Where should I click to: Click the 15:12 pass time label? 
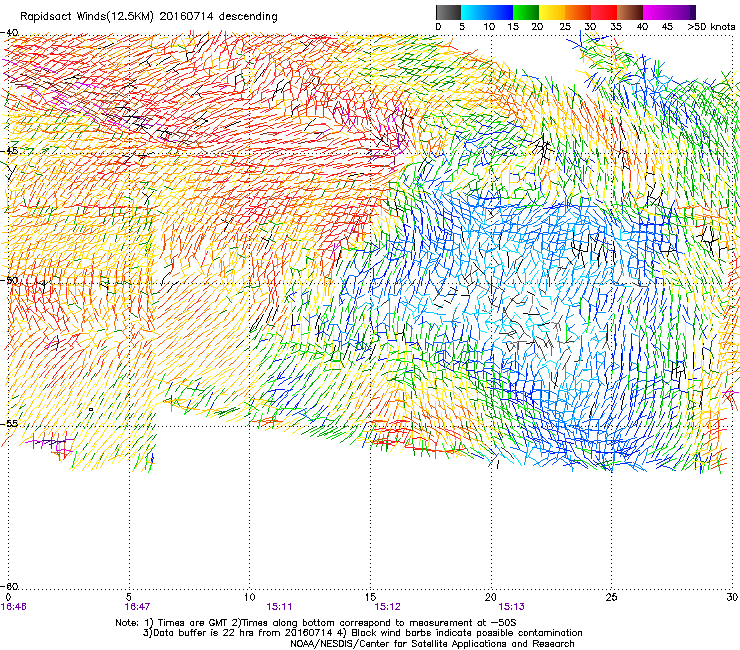[387, 607]
